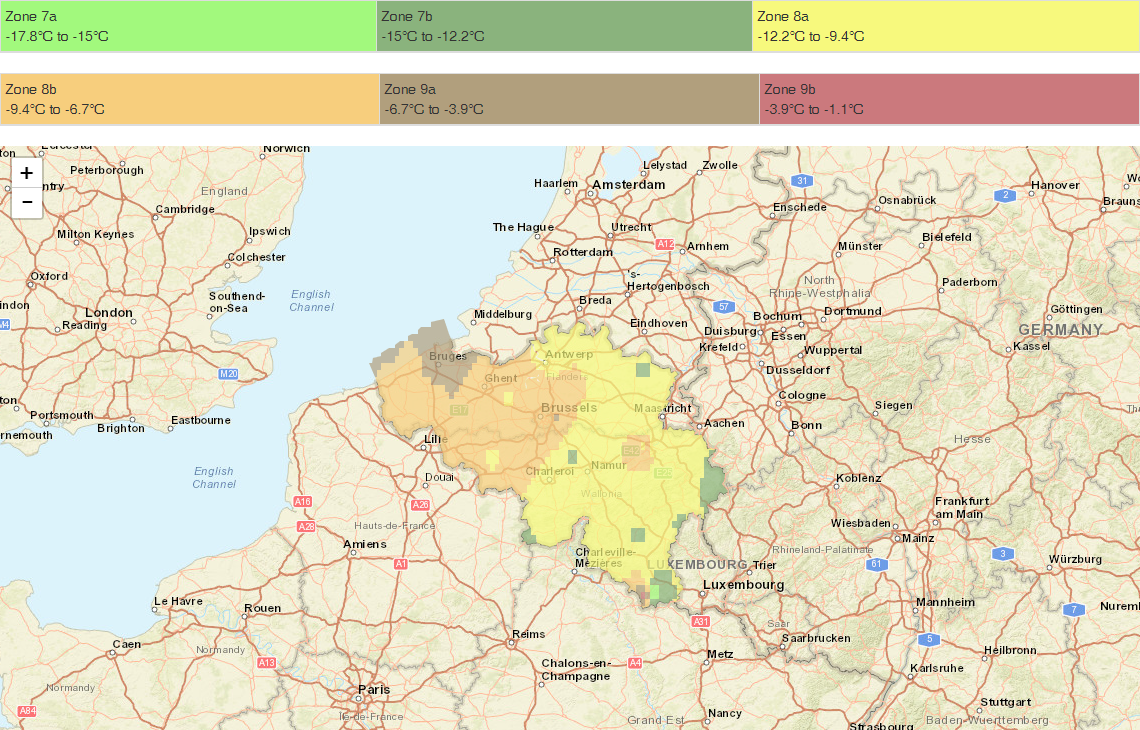Click the 7 autobahn shield near Nuremberg
1140x730 pixels.
(1074, 609)
